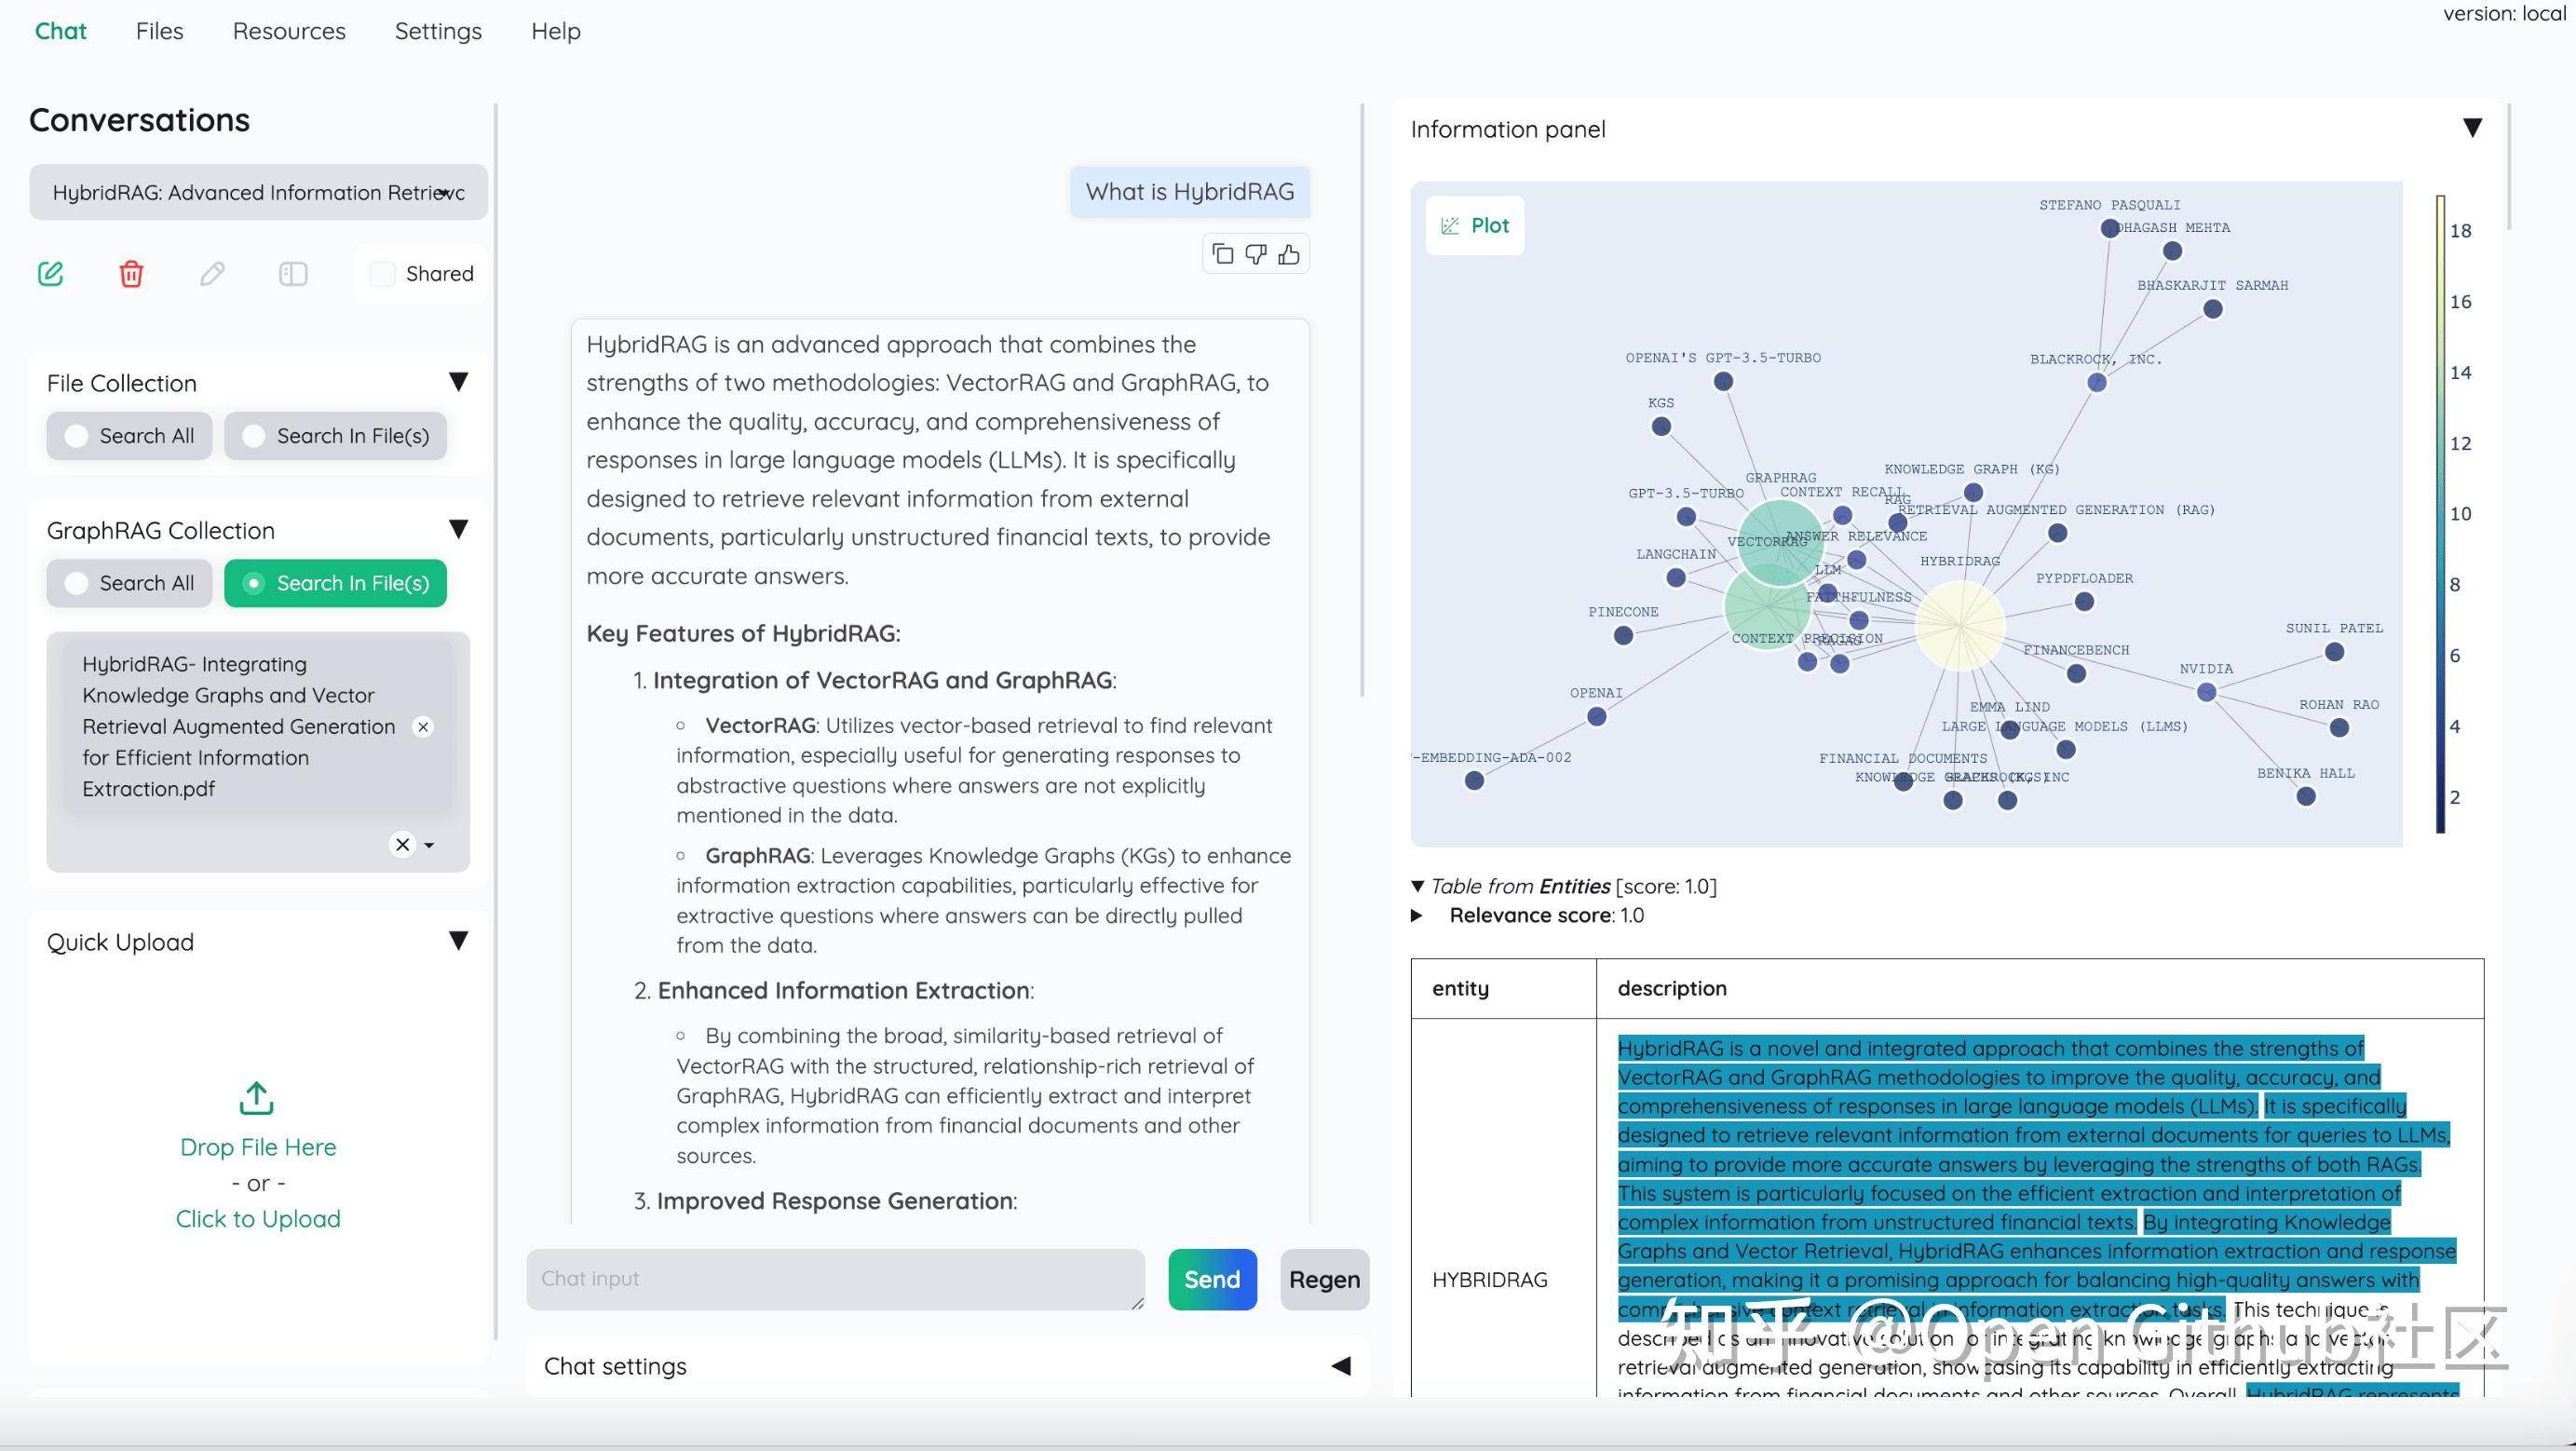Toggle the Shared checkbox

pyautogui.click(x=382, y=274)
